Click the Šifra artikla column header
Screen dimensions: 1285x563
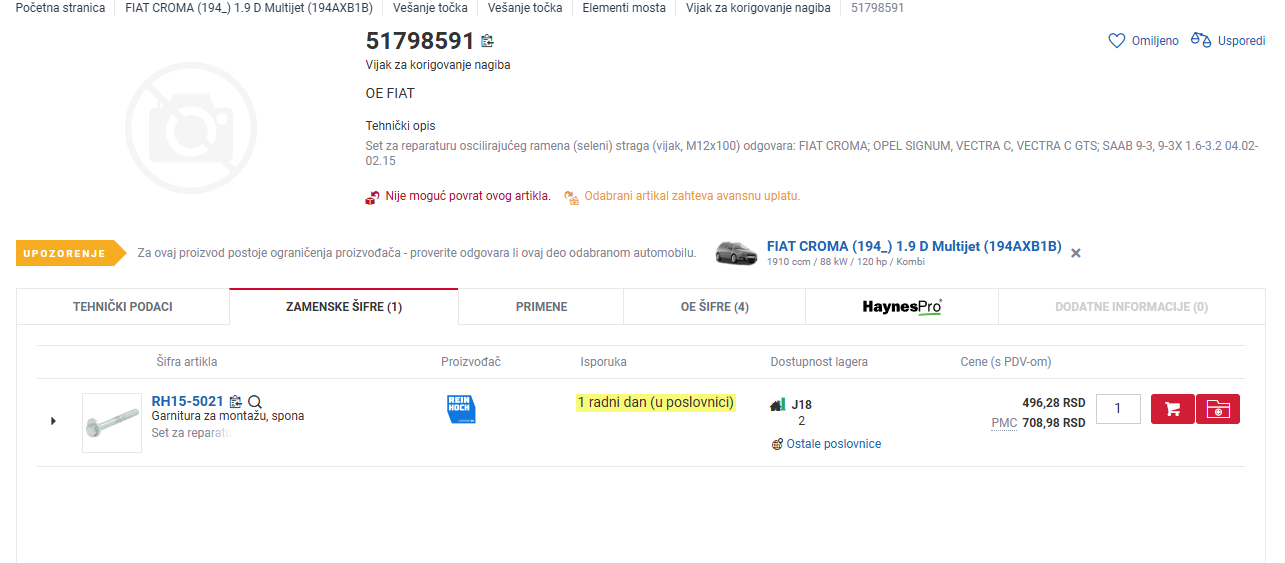(187, 362)
